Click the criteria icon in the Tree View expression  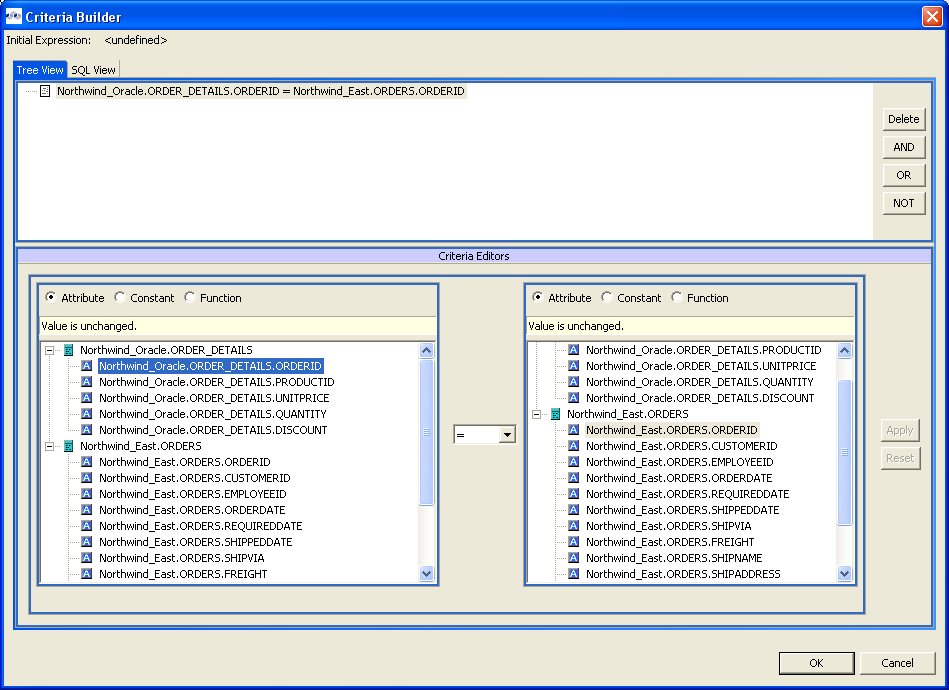[x=45, y=91]
